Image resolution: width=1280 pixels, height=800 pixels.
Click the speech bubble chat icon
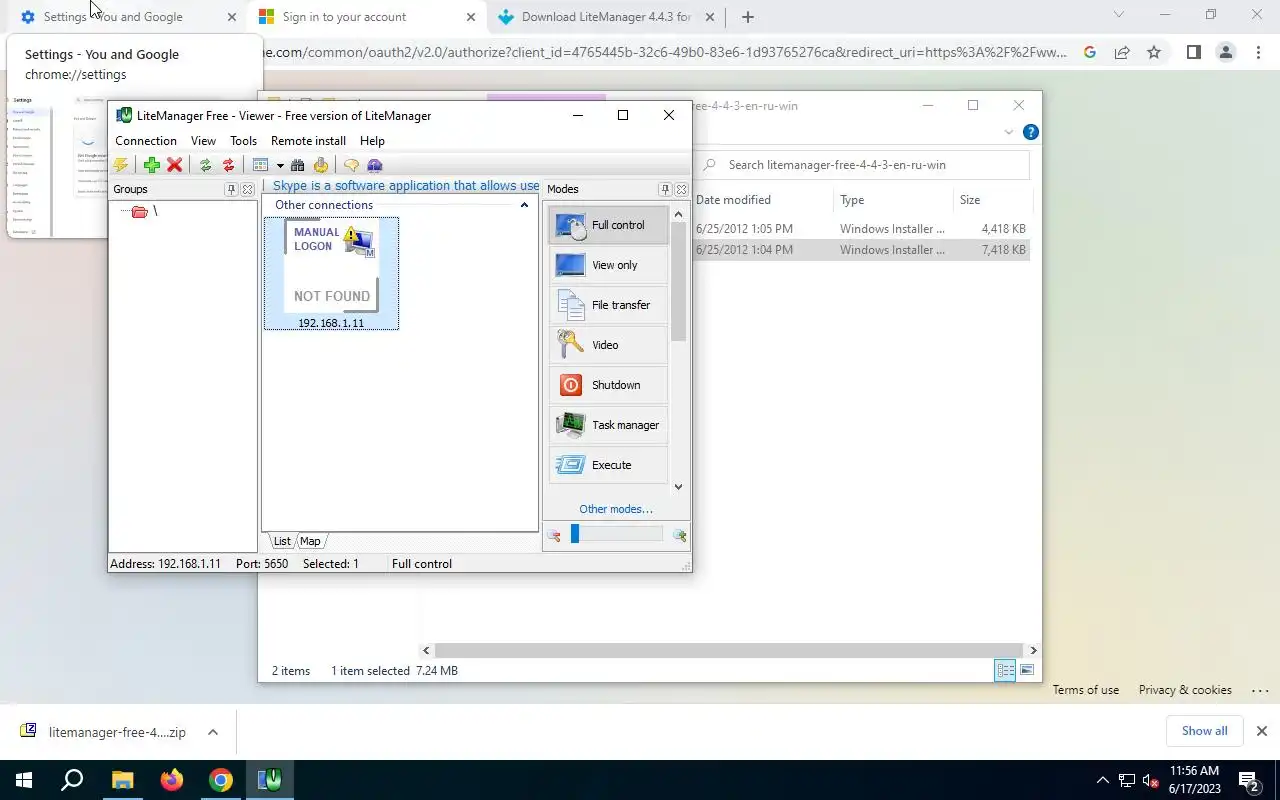352,165
